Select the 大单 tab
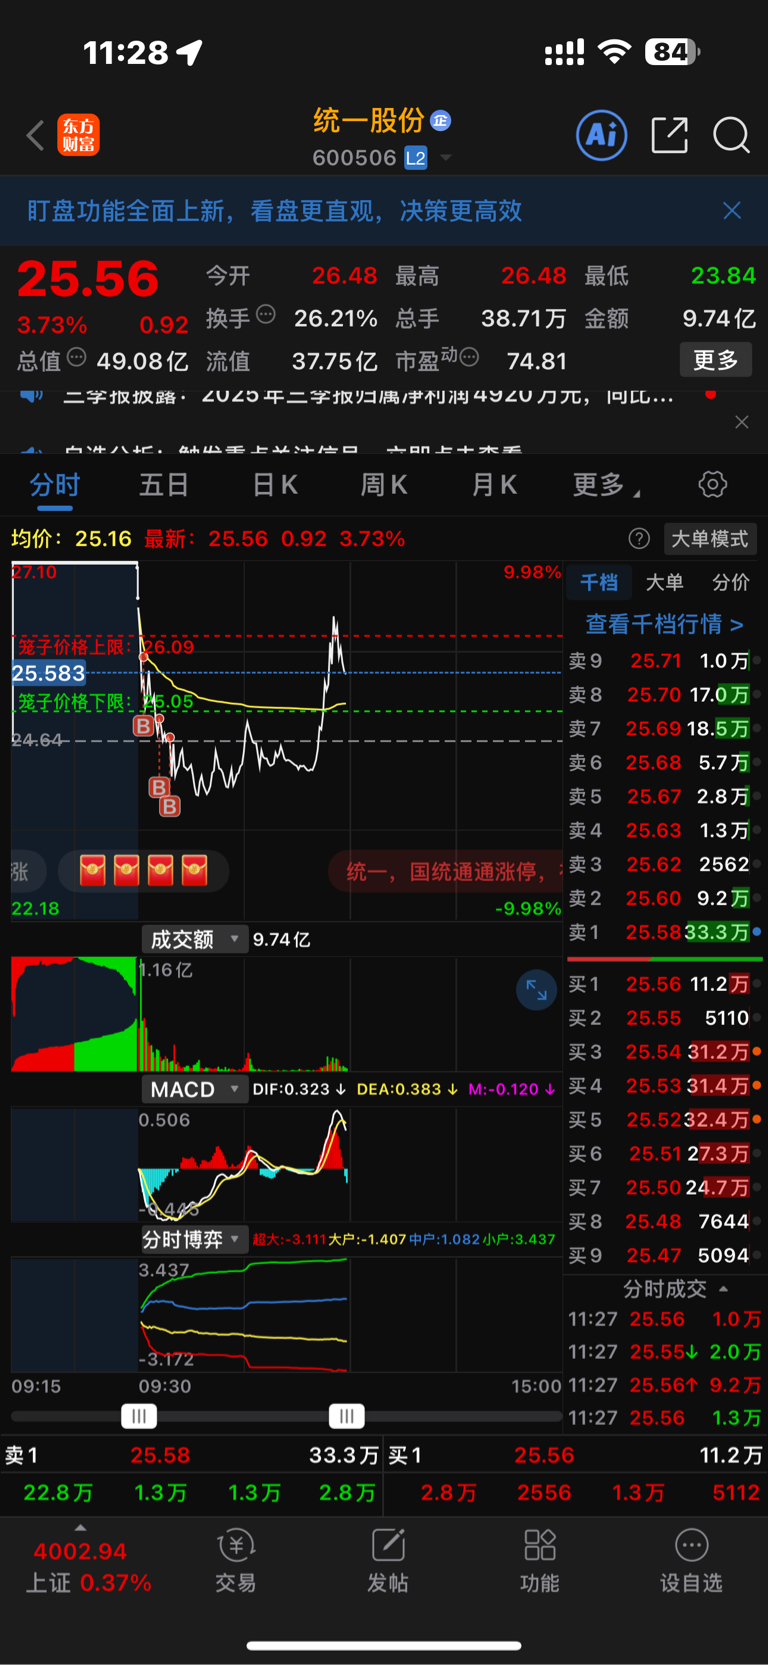768x1665 pixels. pos(664,583)
